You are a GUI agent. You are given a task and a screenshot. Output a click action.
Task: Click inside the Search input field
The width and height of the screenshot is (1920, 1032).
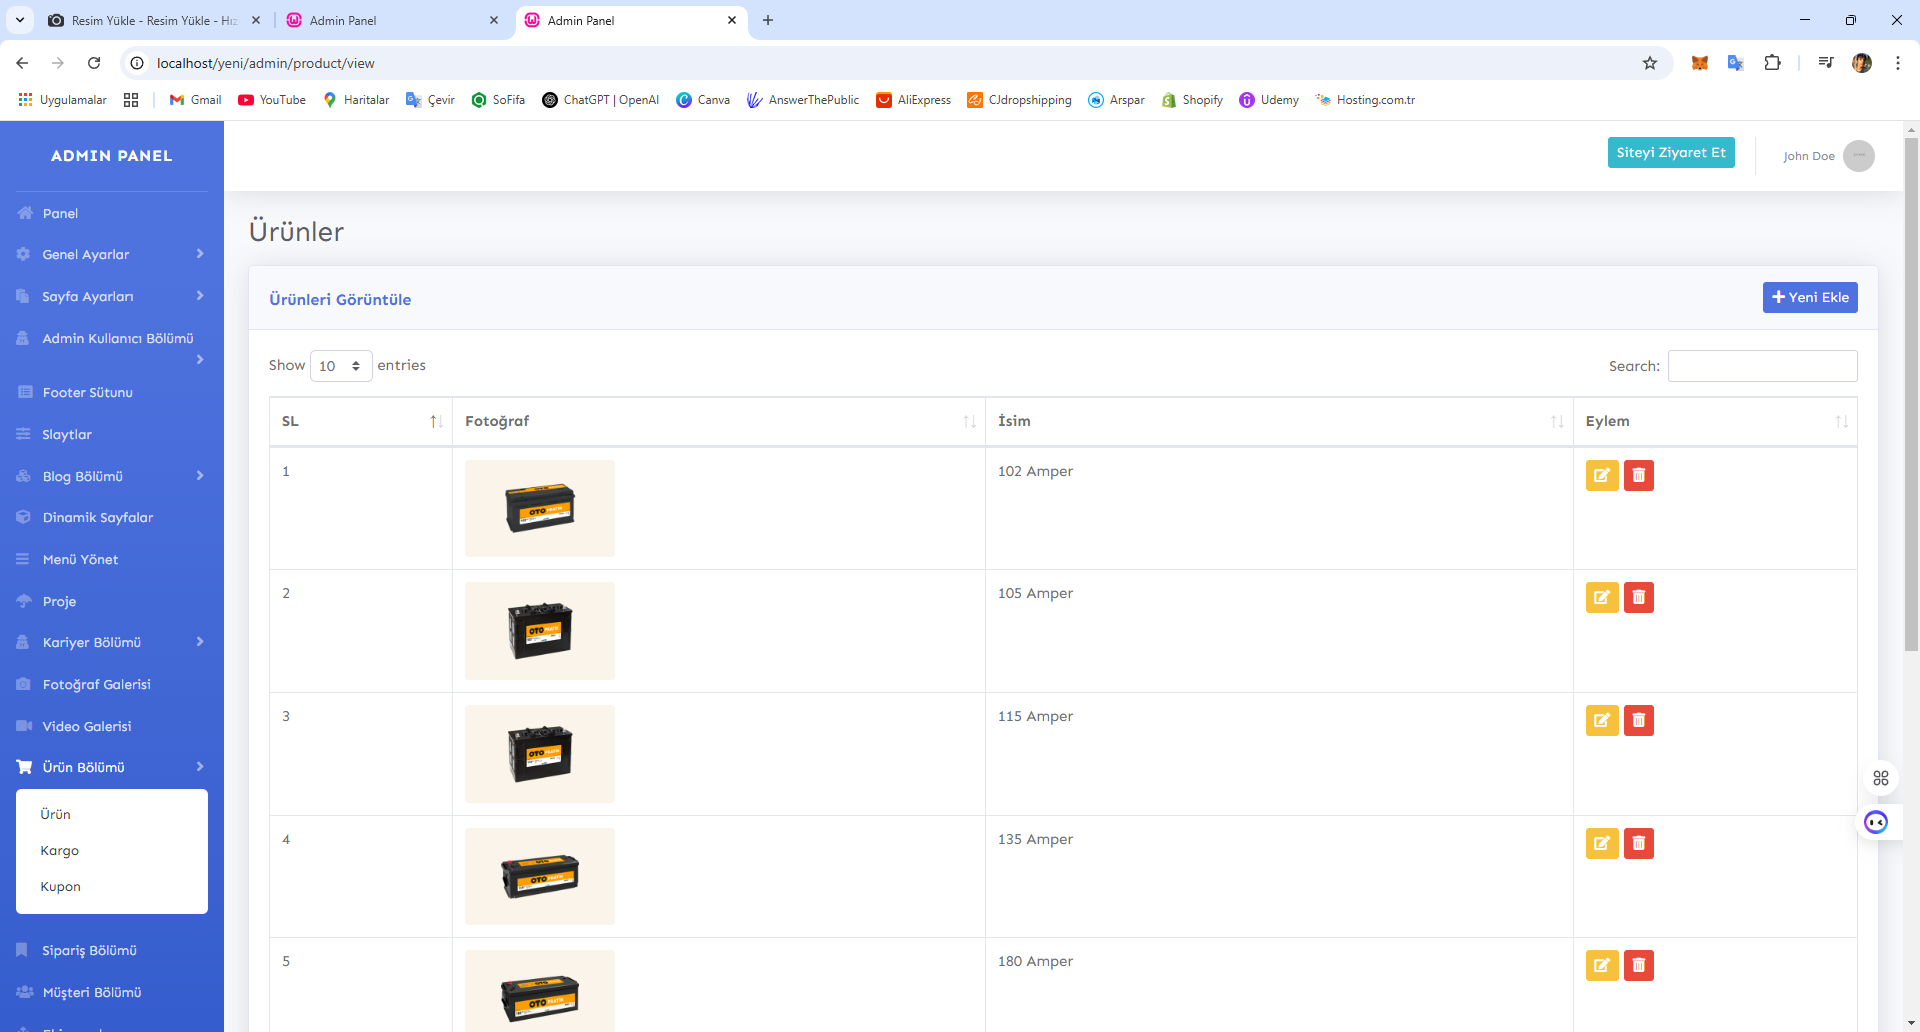click(x=1761, y=366)
